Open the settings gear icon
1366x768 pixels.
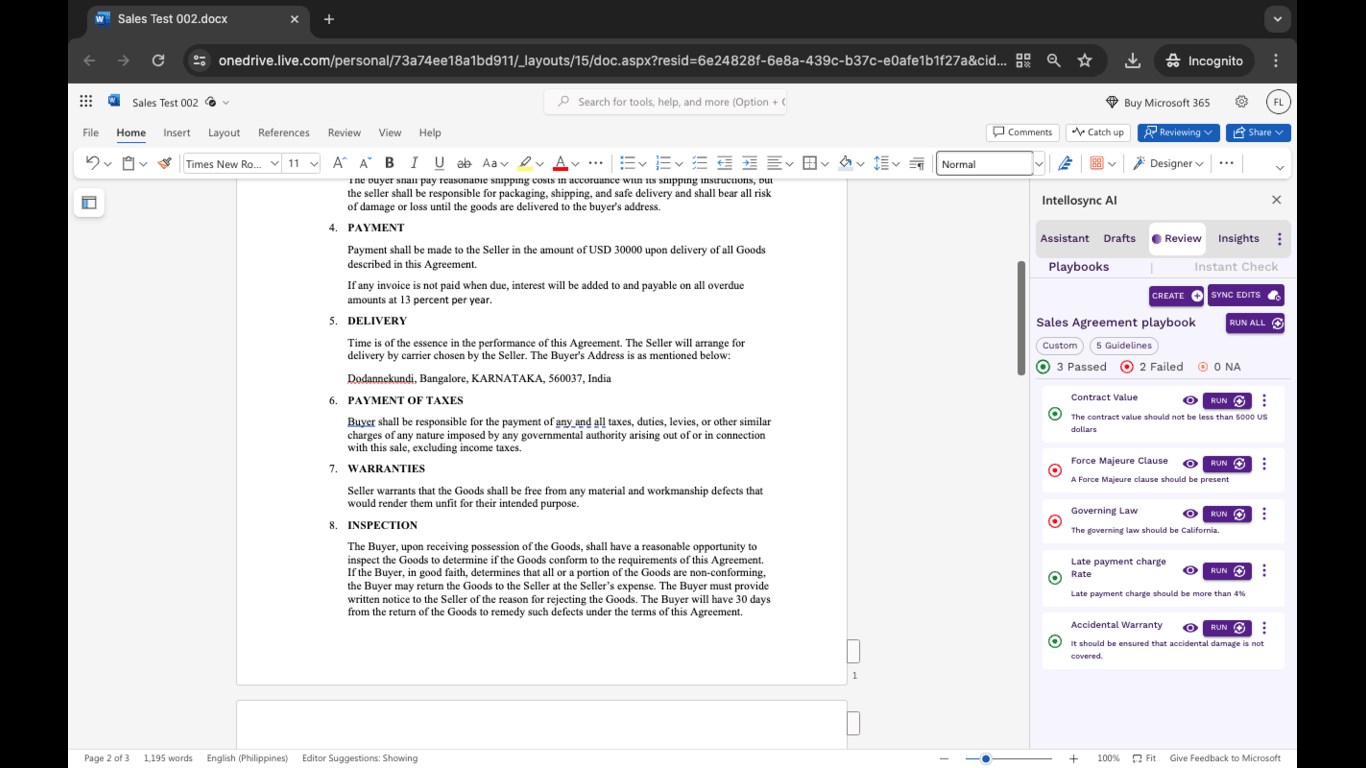pyautogui.click(x=1242, y=102)
